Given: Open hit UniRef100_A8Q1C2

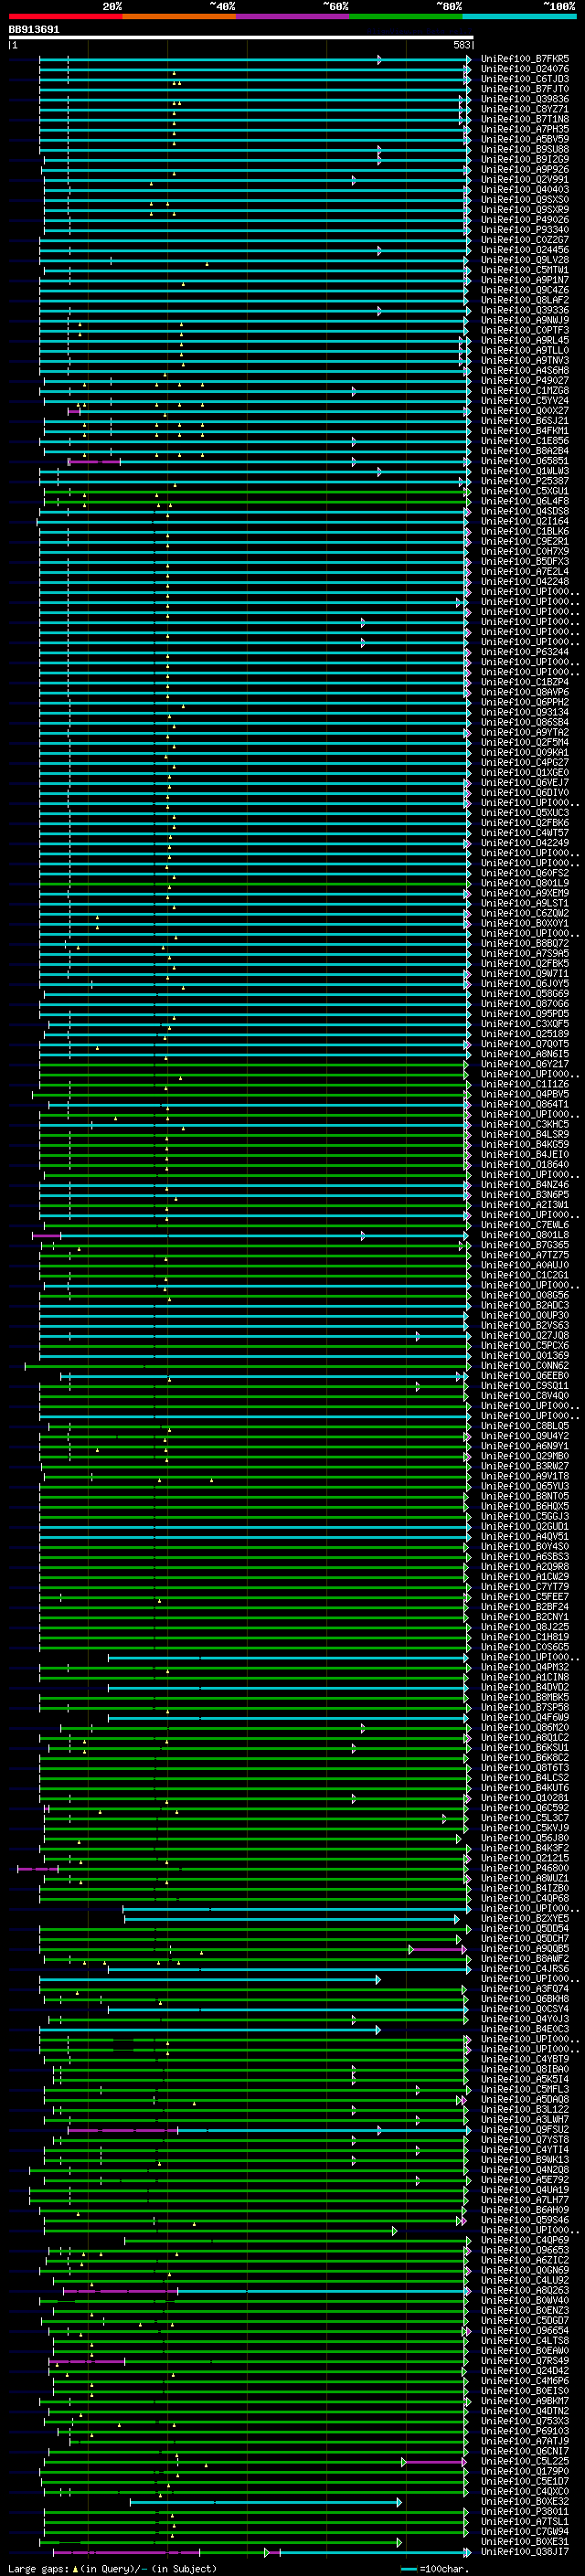Looking at the screenshot, I should 525,1737.
